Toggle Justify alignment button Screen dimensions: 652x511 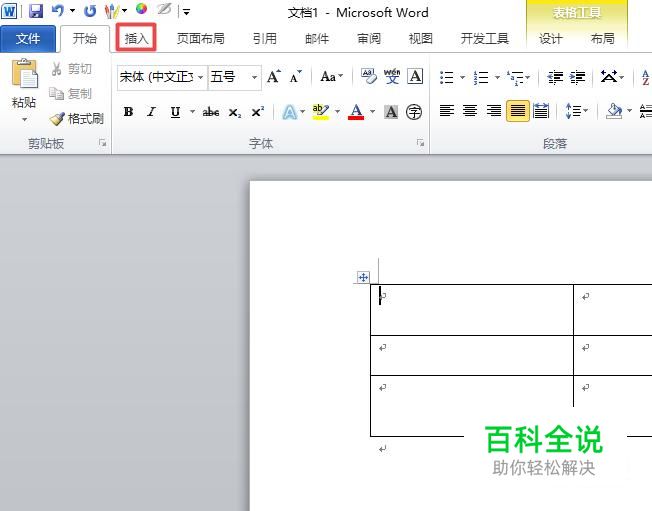(x=518, y=111)
